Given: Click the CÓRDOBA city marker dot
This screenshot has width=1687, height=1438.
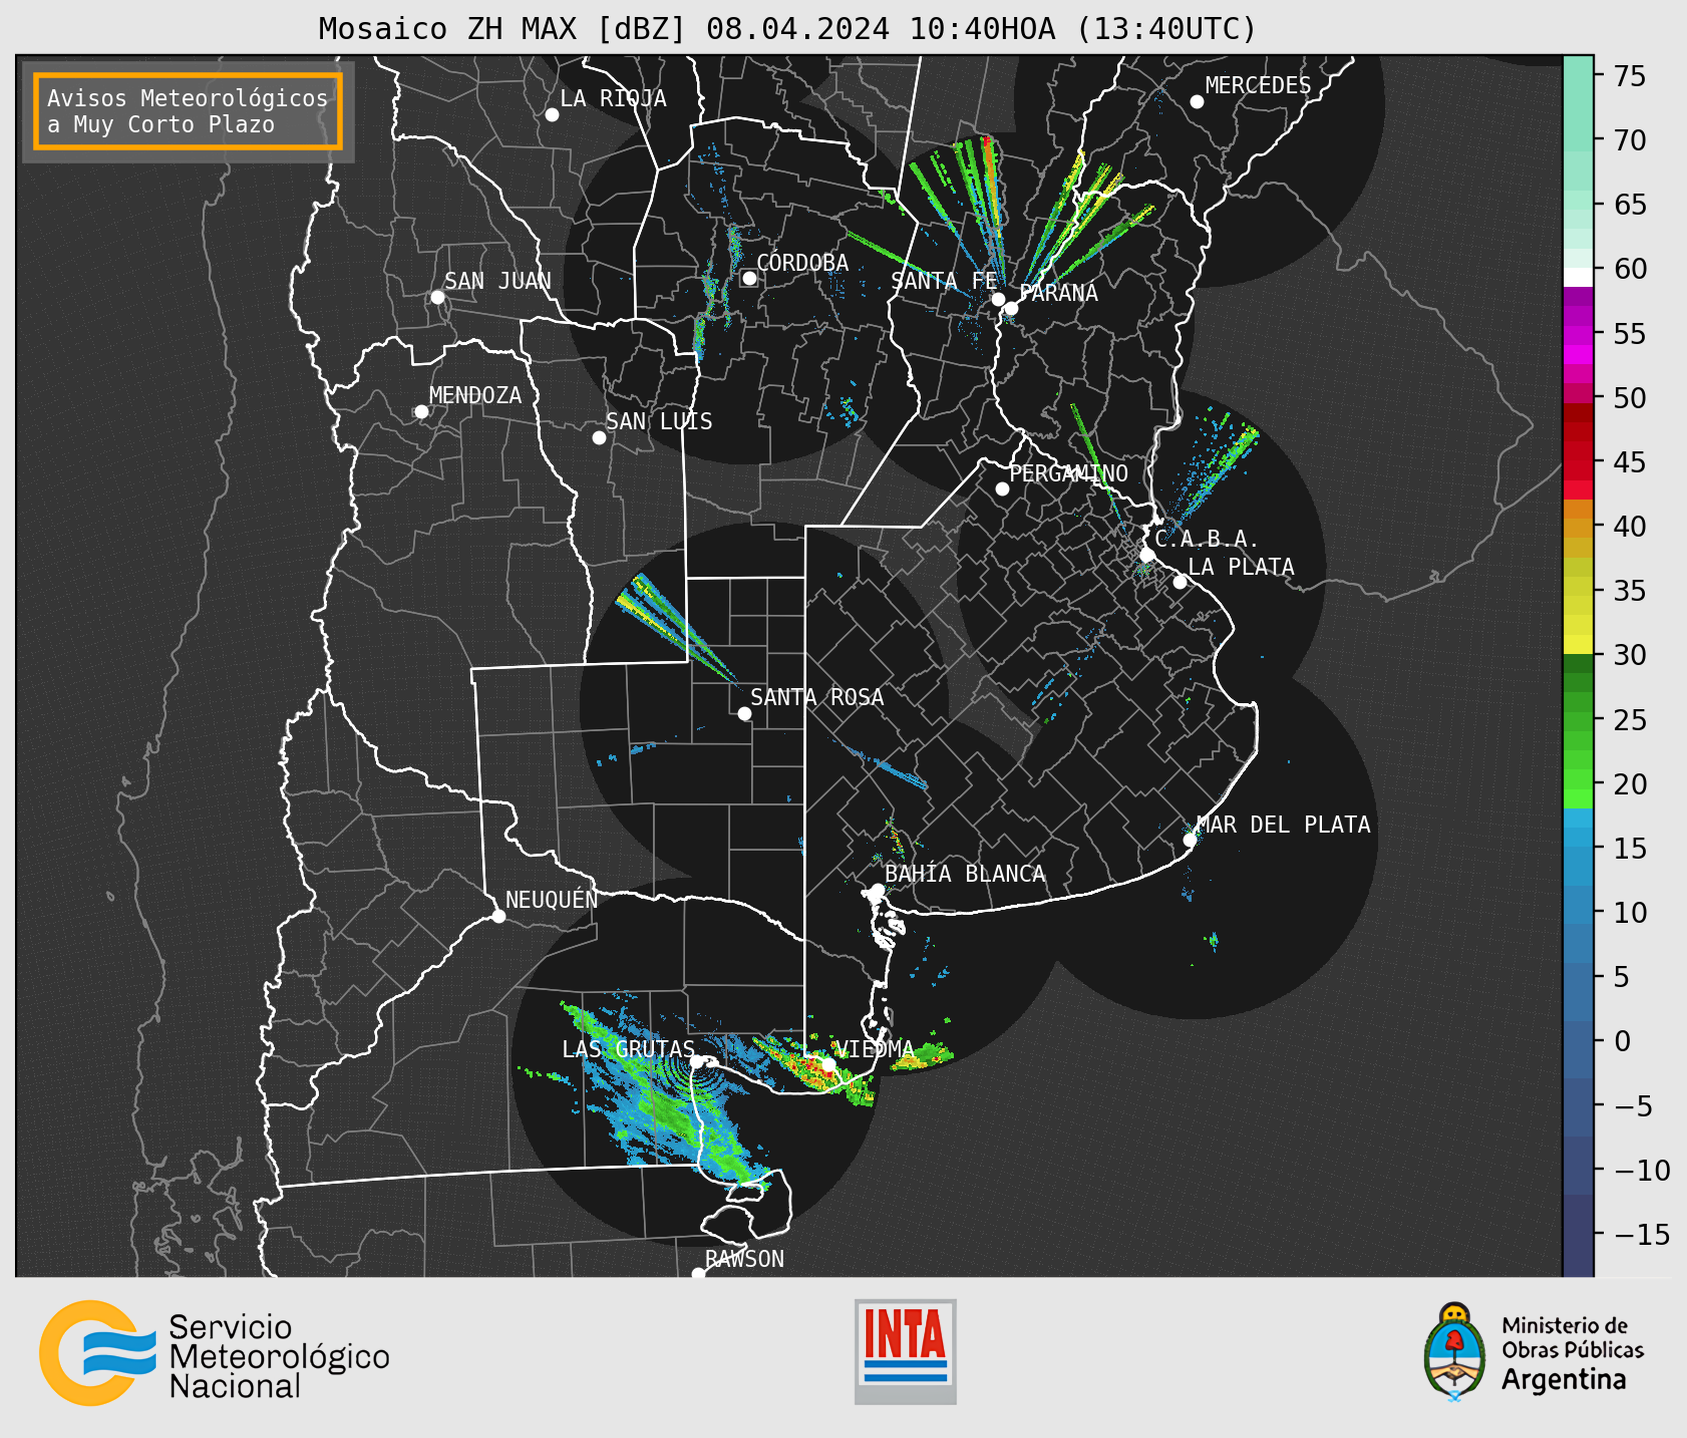Looking at the screenshot, I should click(x=749, y=278).
